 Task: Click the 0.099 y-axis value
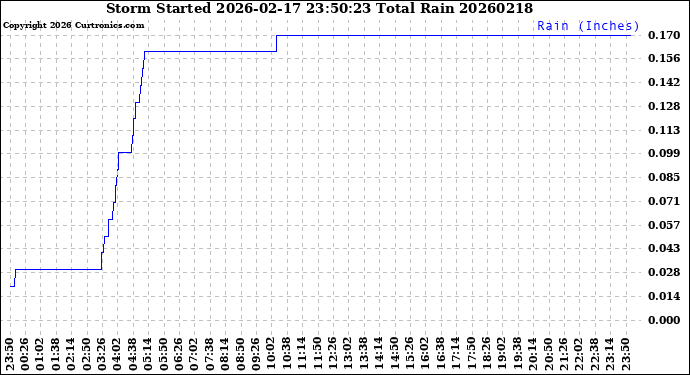tap(664, 153)
